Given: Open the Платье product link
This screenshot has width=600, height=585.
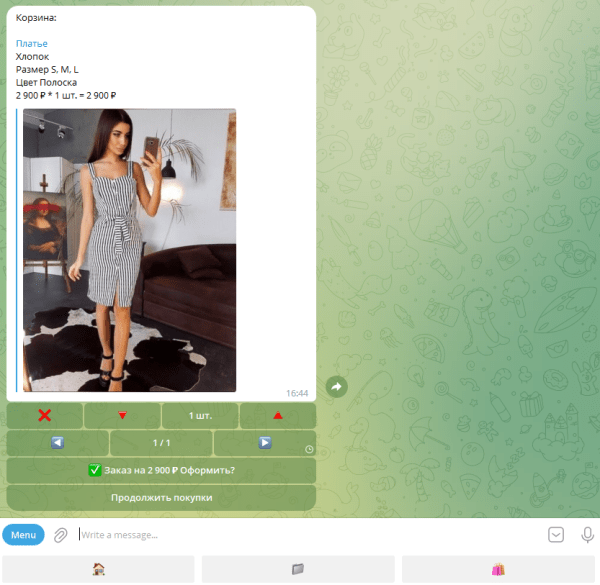Looking at the screenshot, I should [x=31, y=44].
